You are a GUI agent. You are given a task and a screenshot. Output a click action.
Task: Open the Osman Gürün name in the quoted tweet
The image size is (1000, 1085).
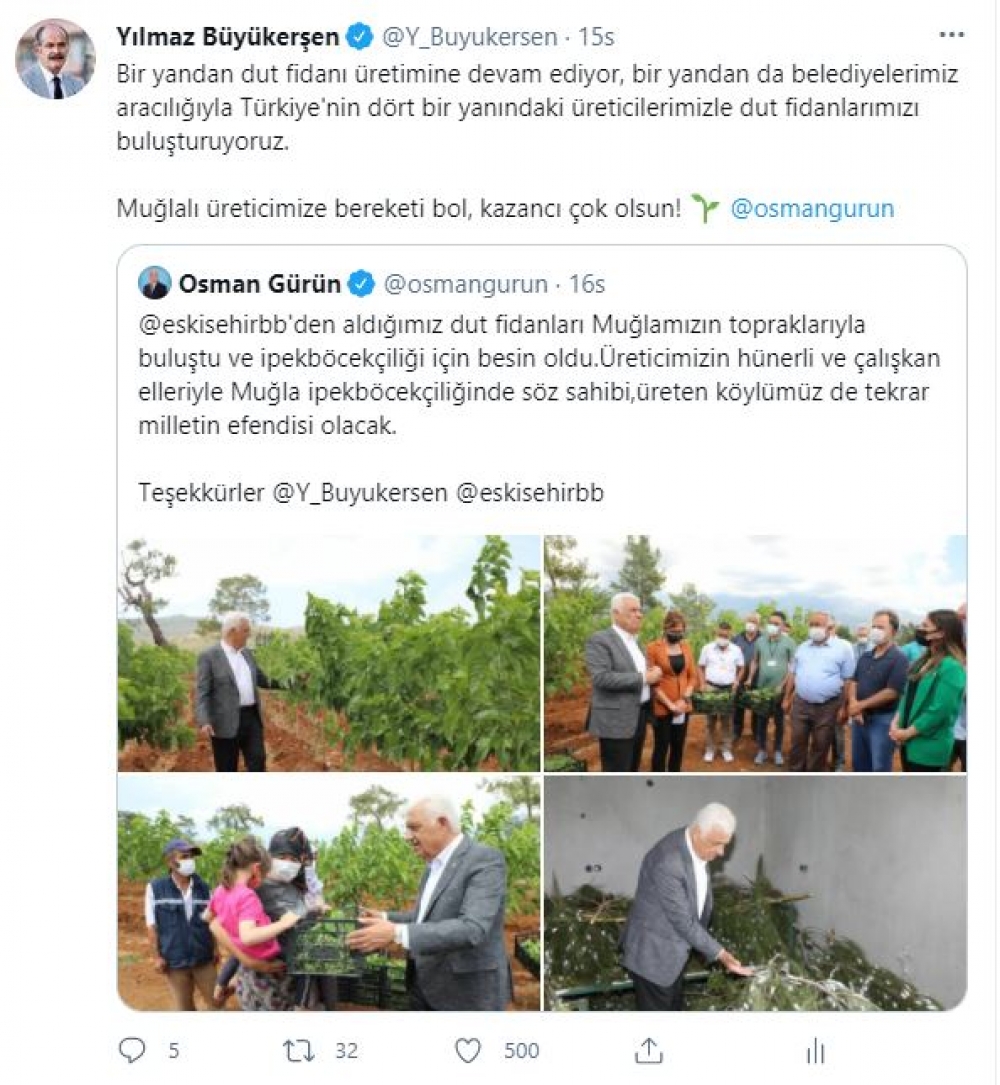pos(260,284)
